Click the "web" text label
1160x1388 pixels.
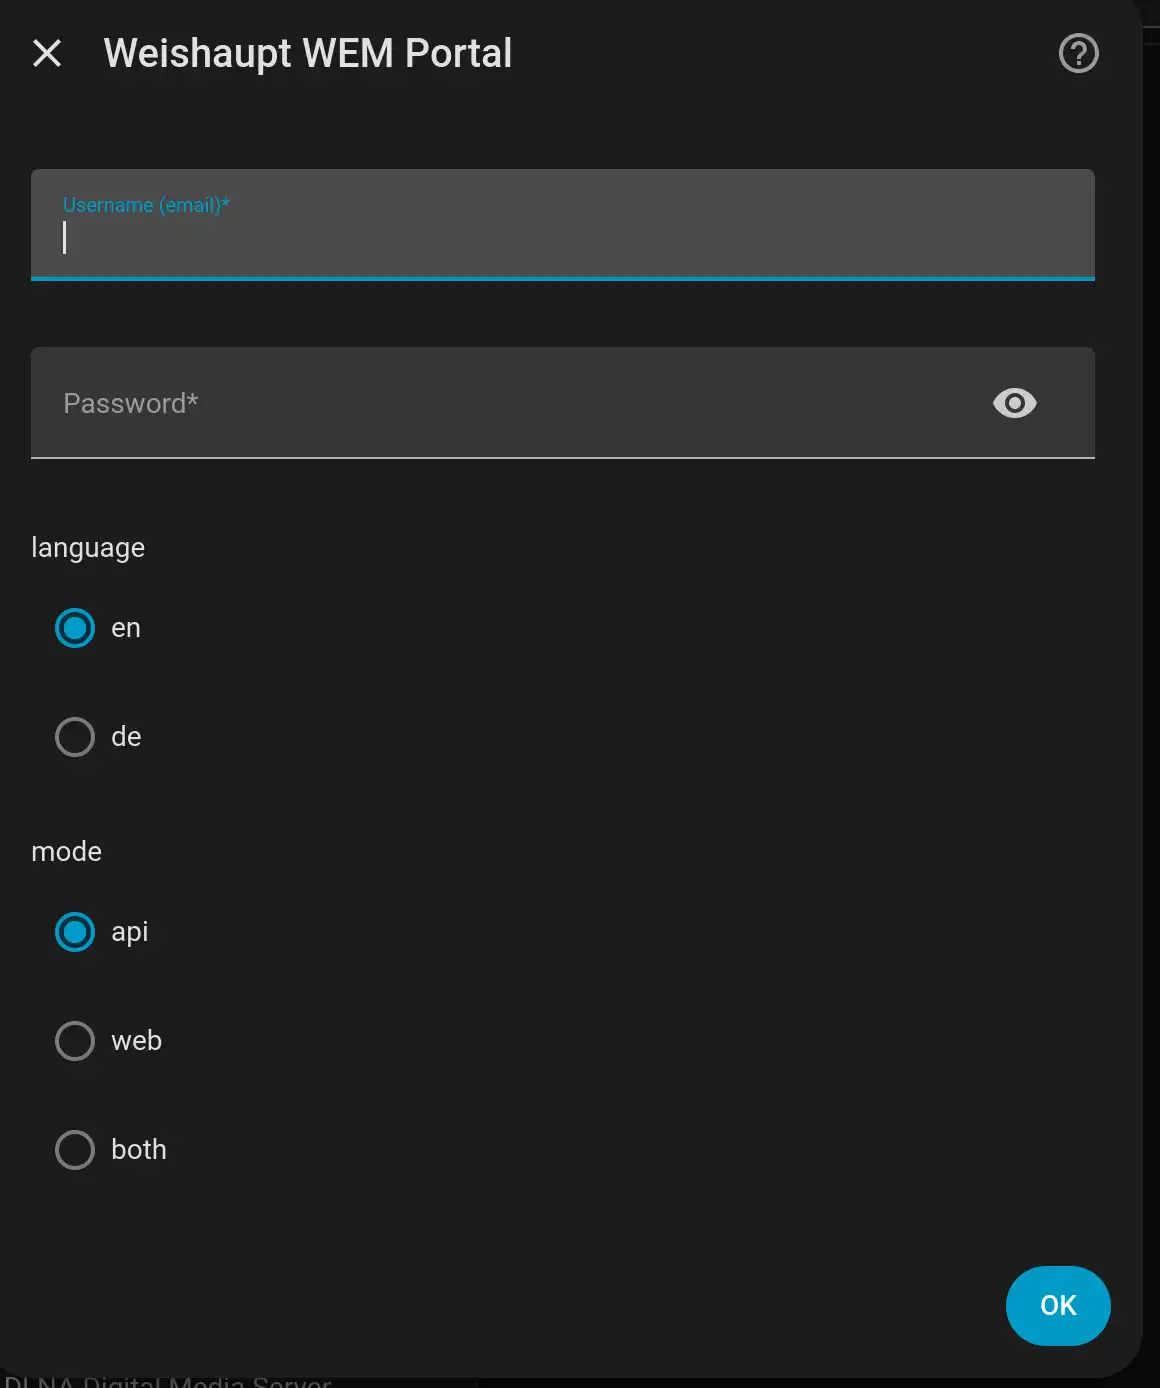[x=137, y=1041]
